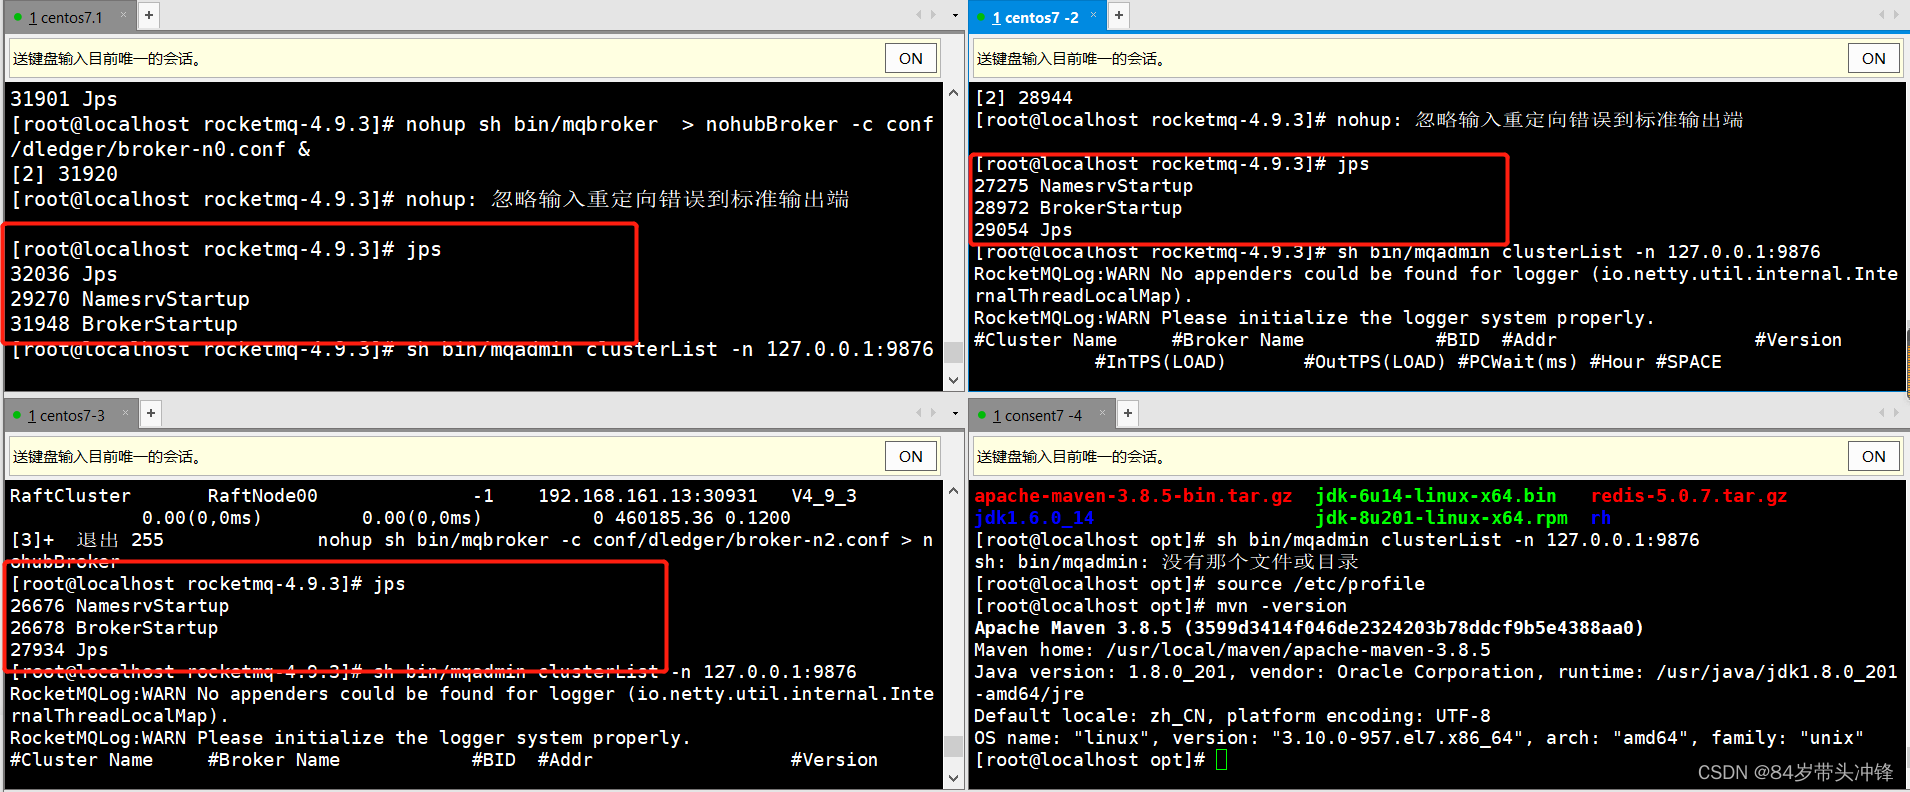1910x792 pixels.
Task: Click the keyboard-input notice text in the centos7 -2 pane
Action: tap(1071, 59)
